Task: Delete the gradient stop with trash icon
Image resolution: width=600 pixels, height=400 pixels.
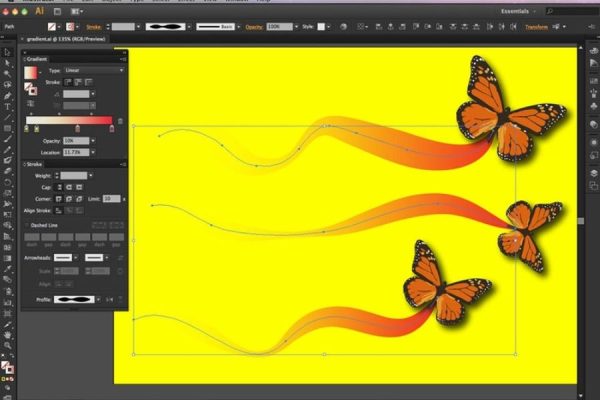Action: coord(122,121)
